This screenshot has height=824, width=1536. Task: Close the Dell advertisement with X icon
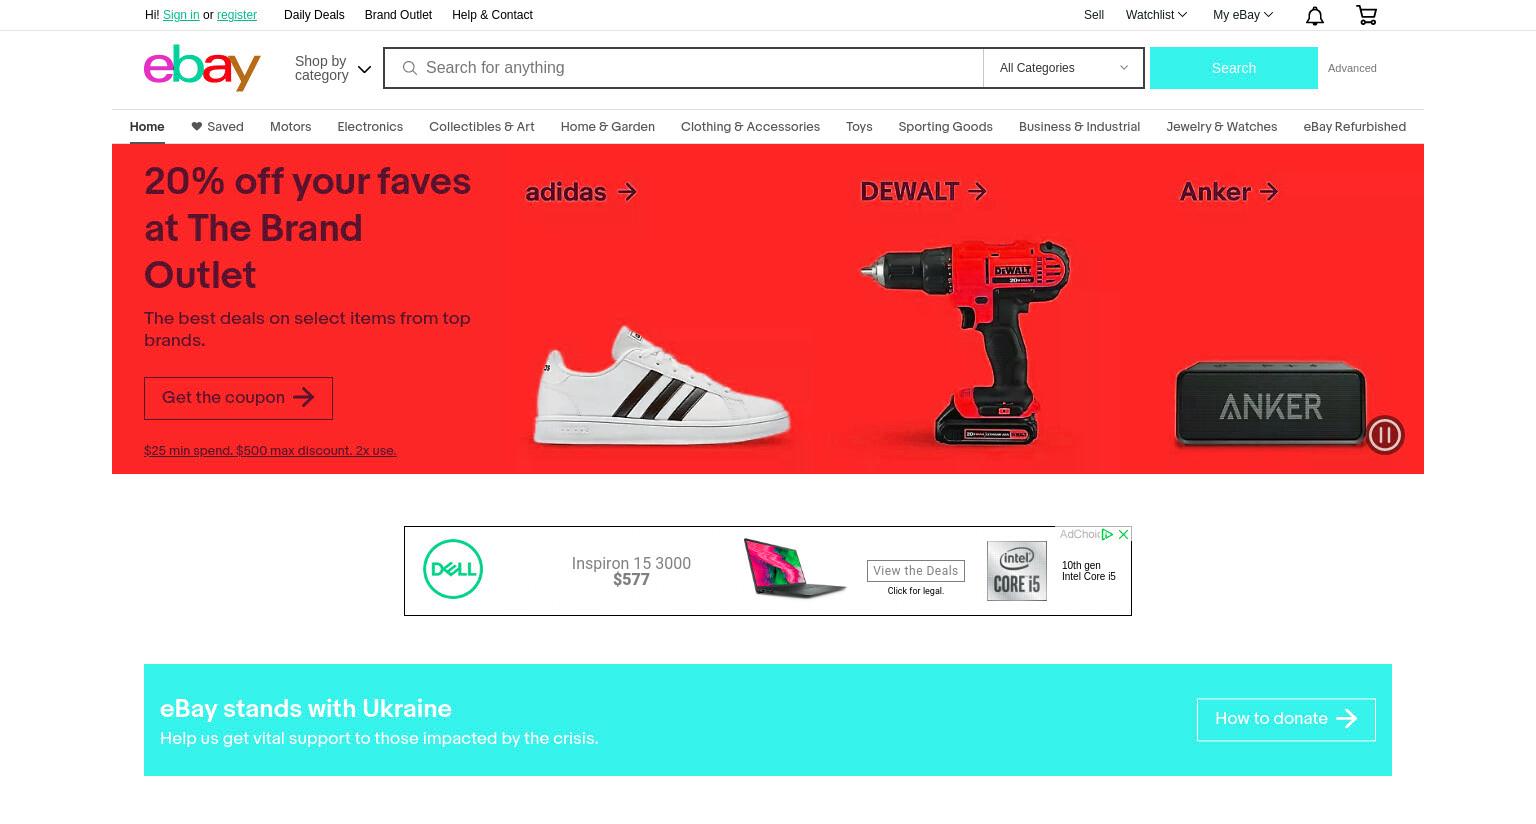[1123, 534]
